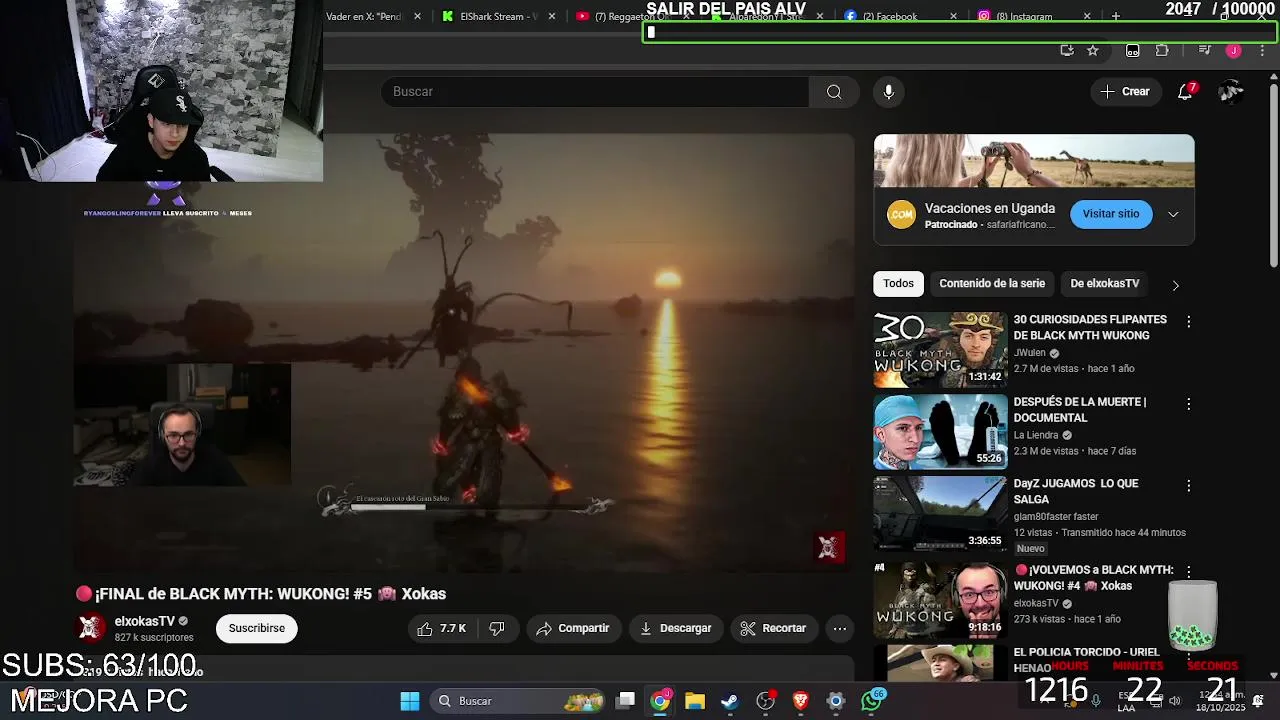Click the Suscribirse button

[256, 628]
